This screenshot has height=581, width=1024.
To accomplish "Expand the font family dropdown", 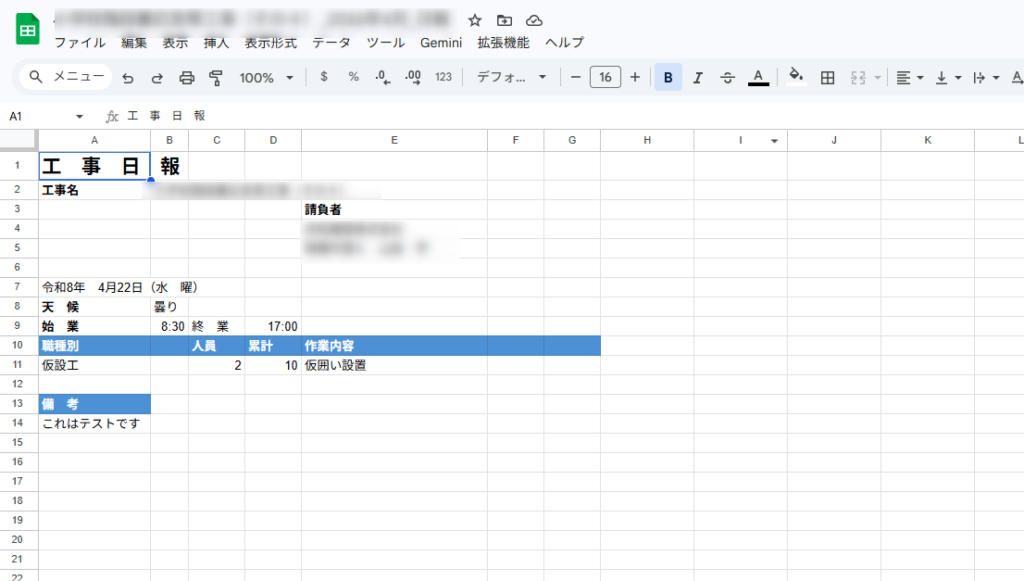I will click(512, 77).
